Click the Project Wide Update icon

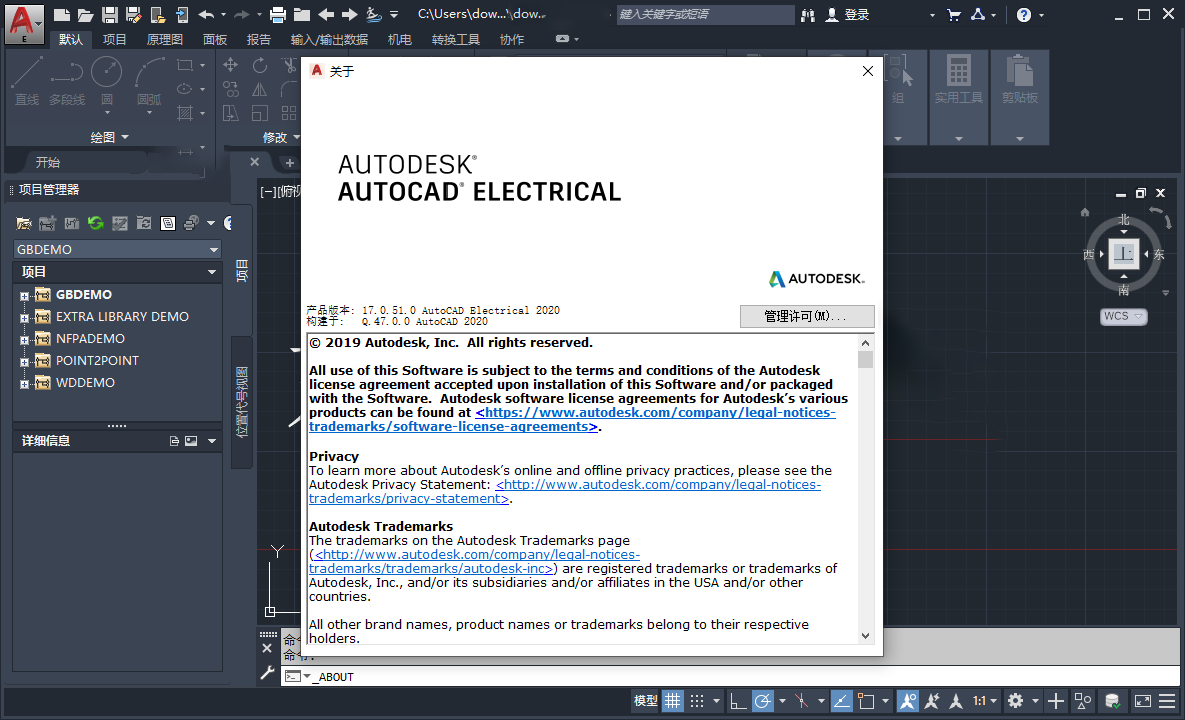(144, 223)
